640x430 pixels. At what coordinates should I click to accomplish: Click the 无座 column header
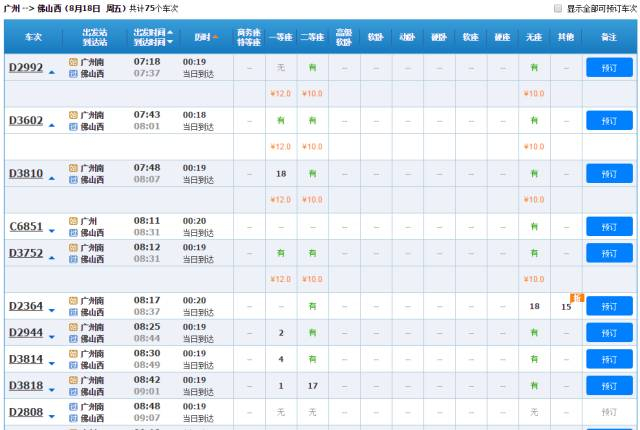[534, 37]
